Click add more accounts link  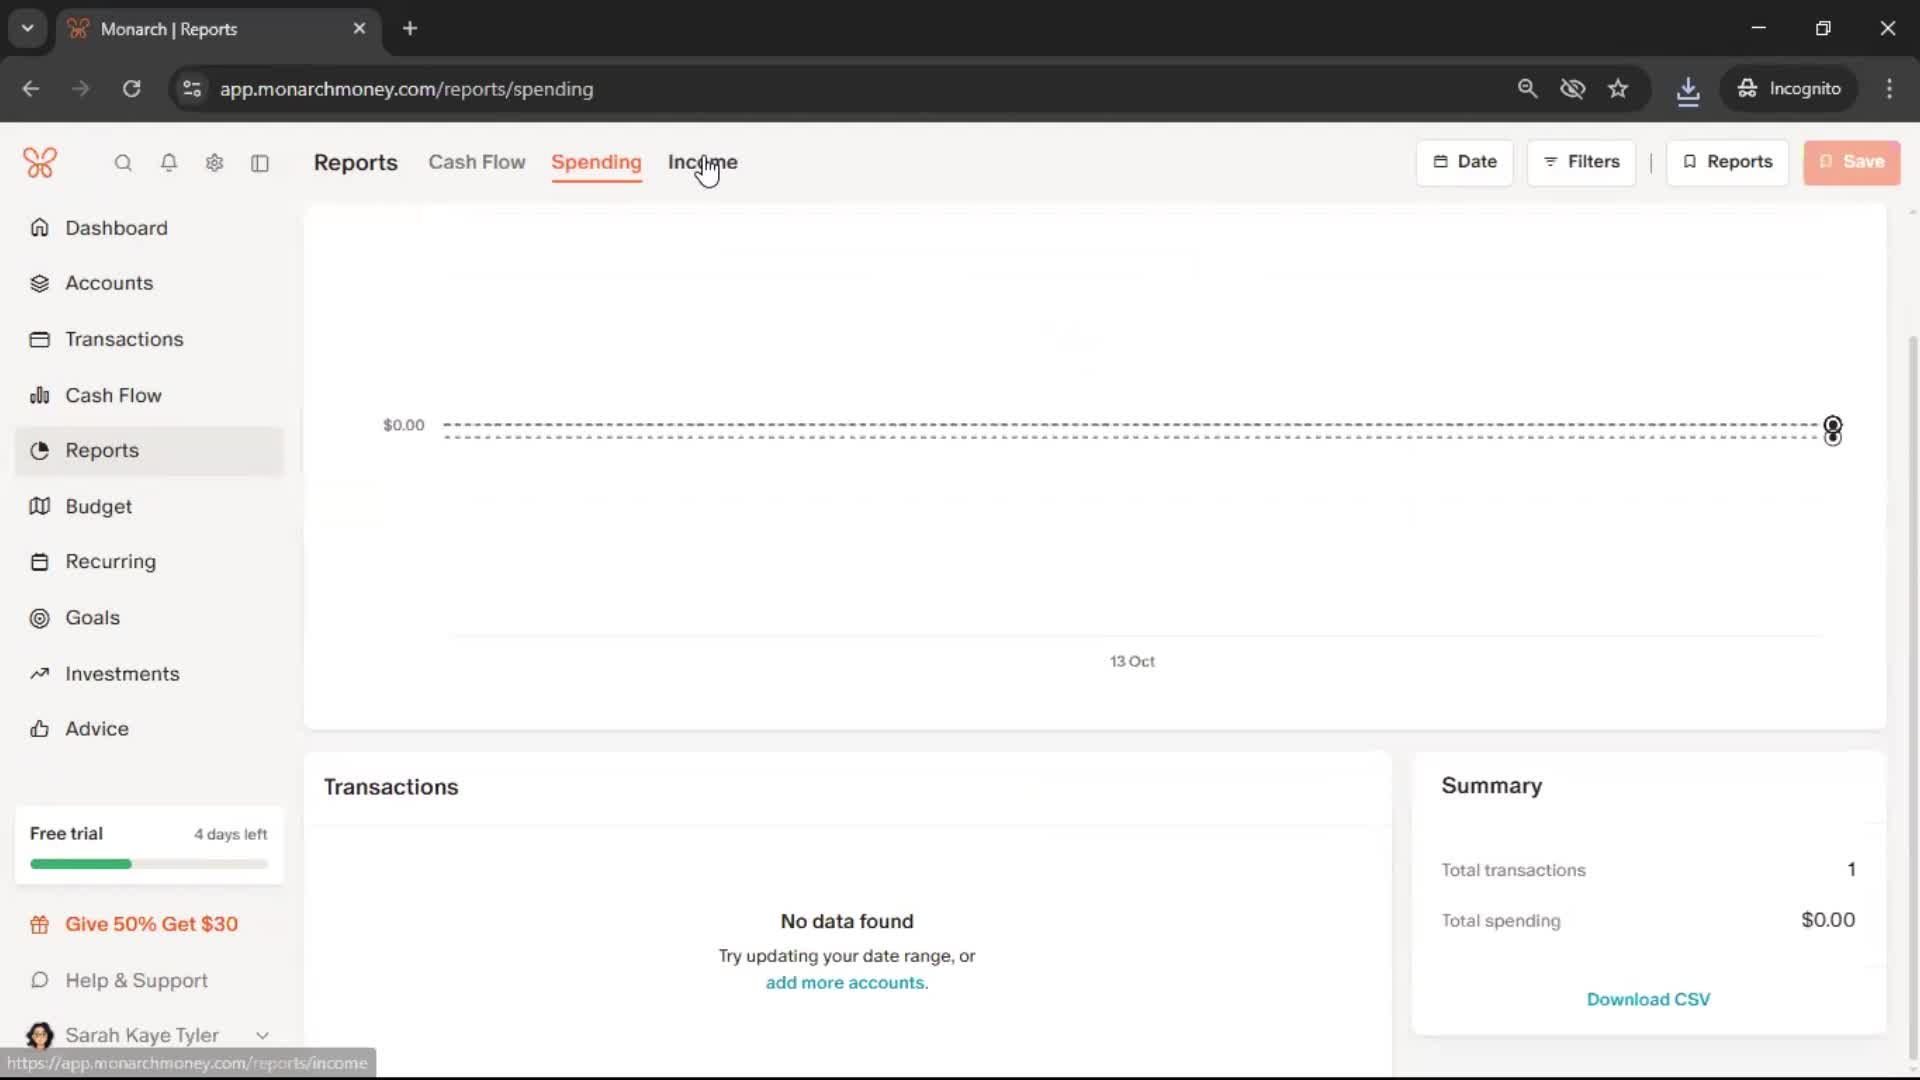[846, 982]
